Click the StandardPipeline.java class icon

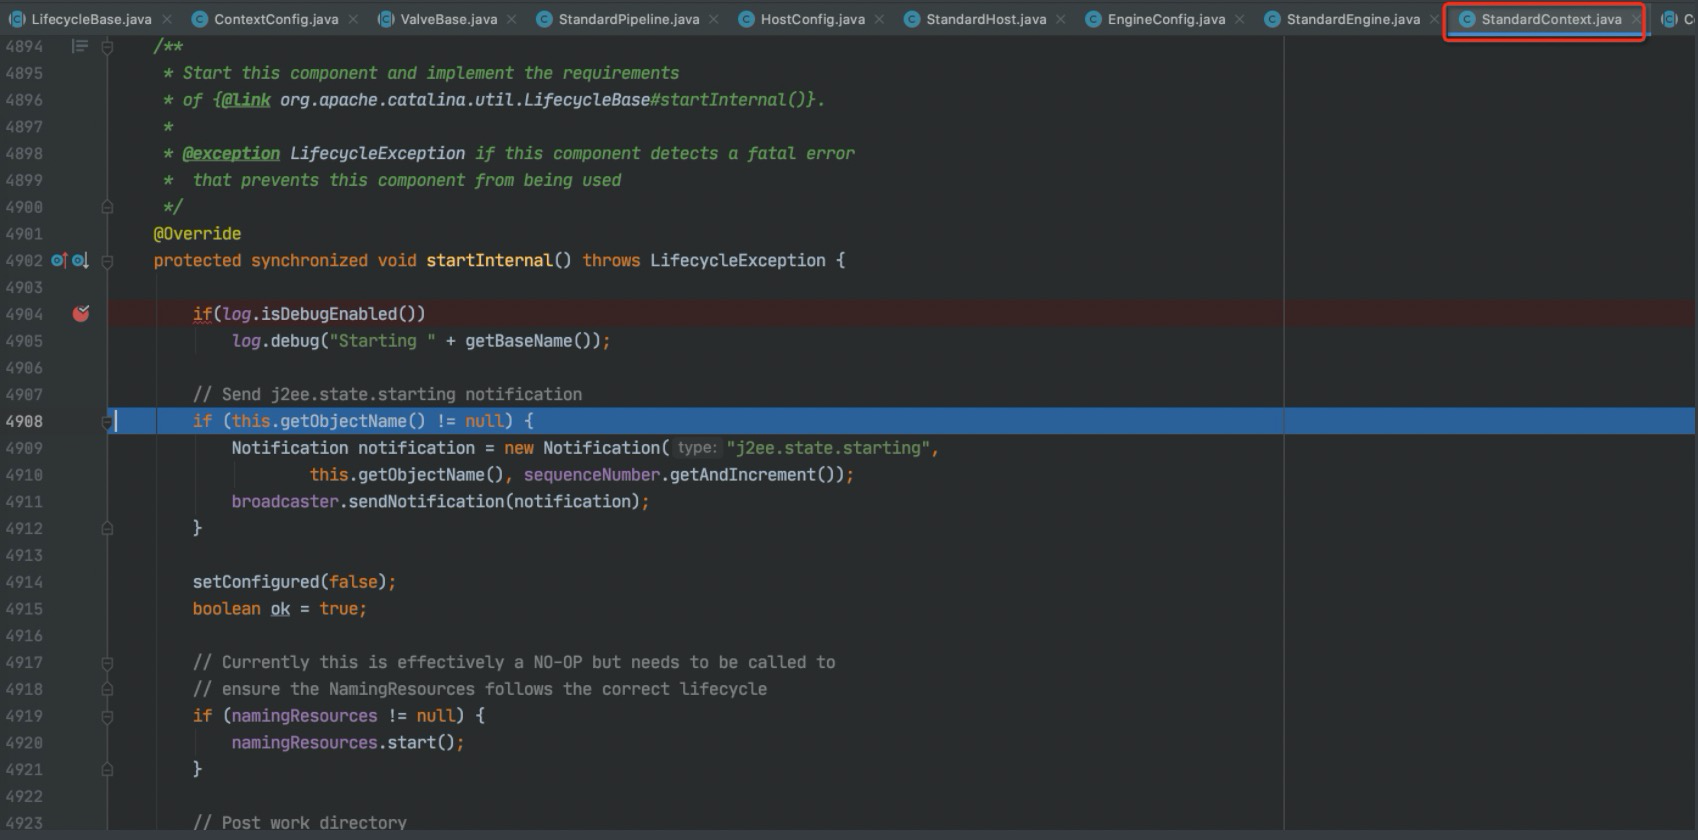544,19
